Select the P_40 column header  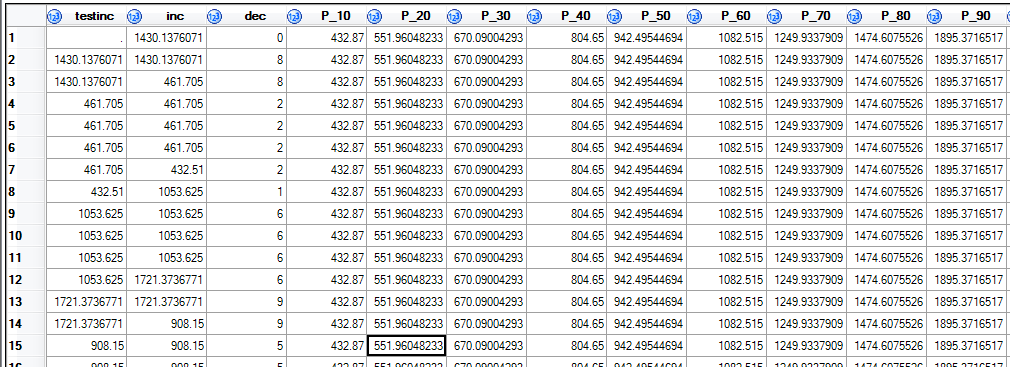click(x=567, y=15)
